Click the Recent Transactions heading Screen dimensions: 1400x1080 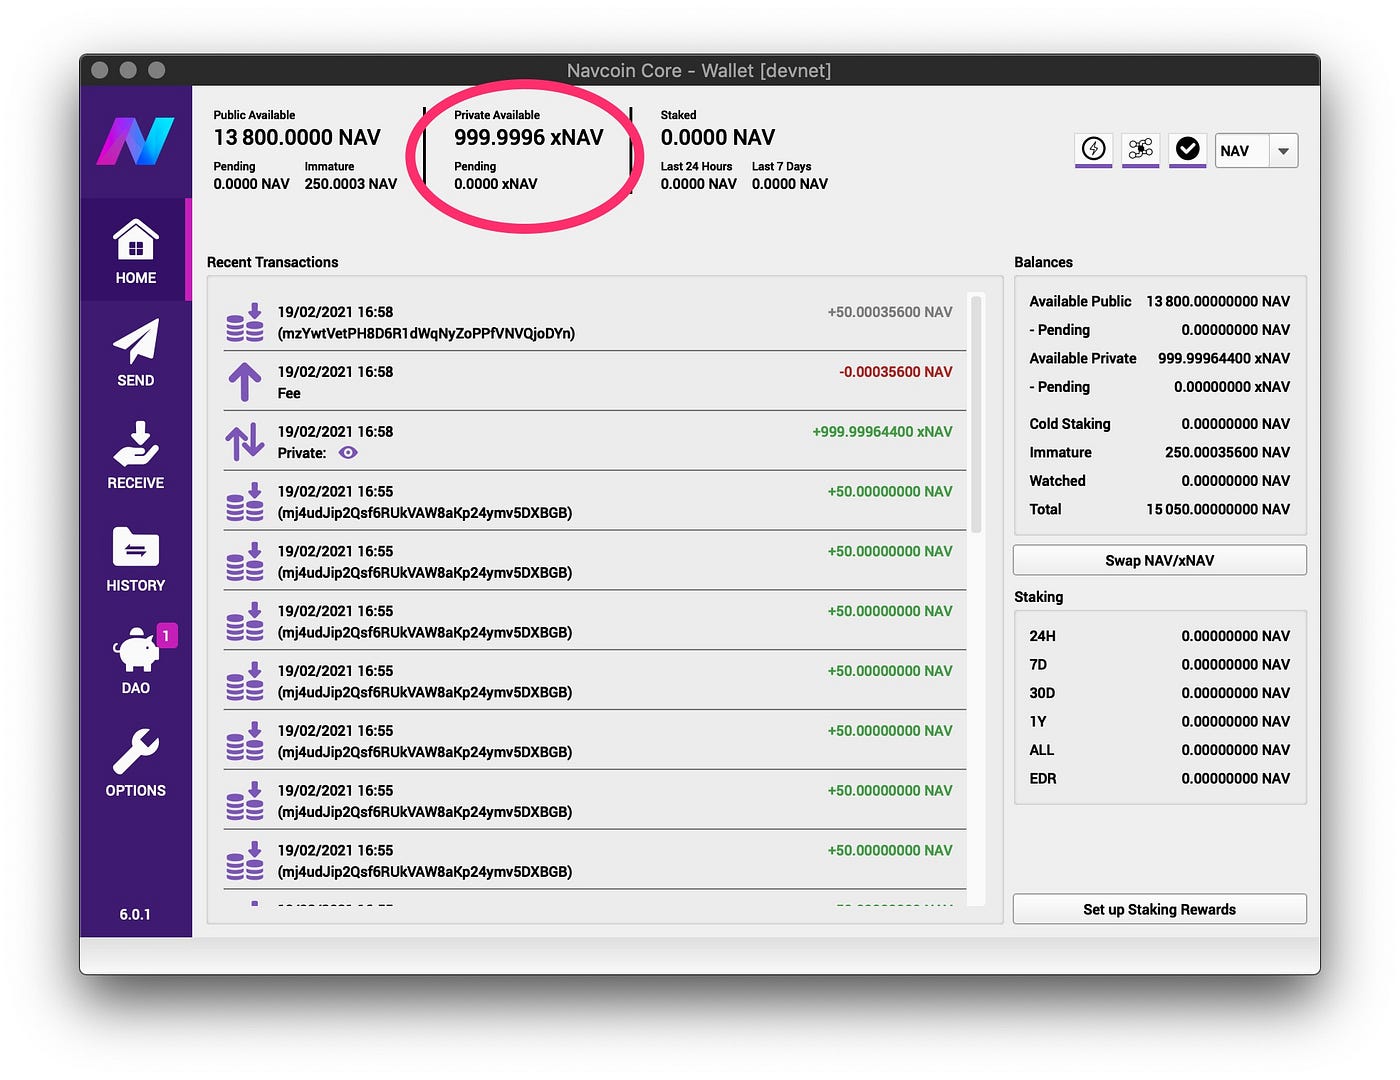tap(273, 262)
